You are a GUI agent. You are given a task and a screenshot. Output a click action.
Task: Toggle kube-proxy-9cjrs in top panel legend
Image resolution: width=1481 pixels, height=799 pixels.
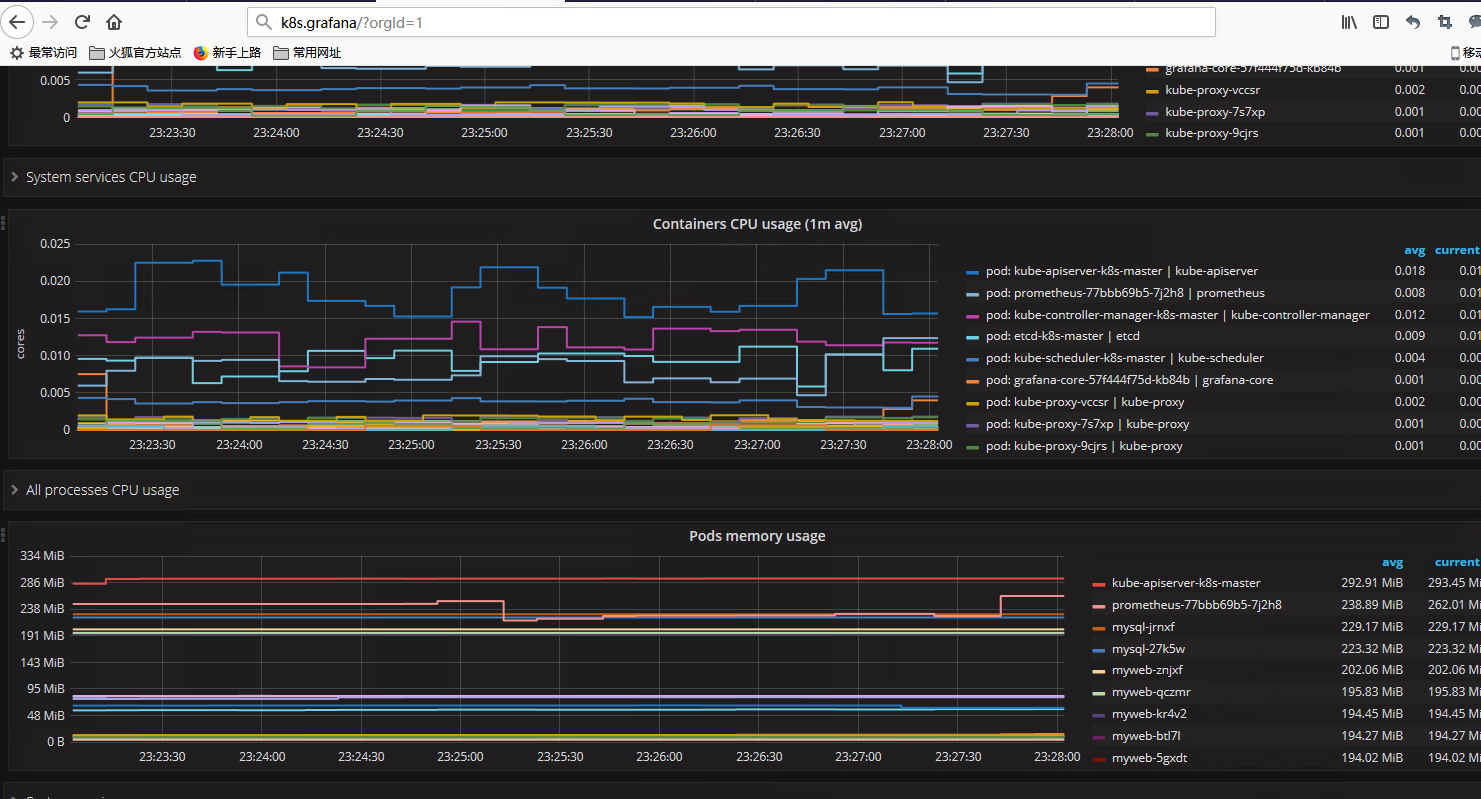(1211, 133)
